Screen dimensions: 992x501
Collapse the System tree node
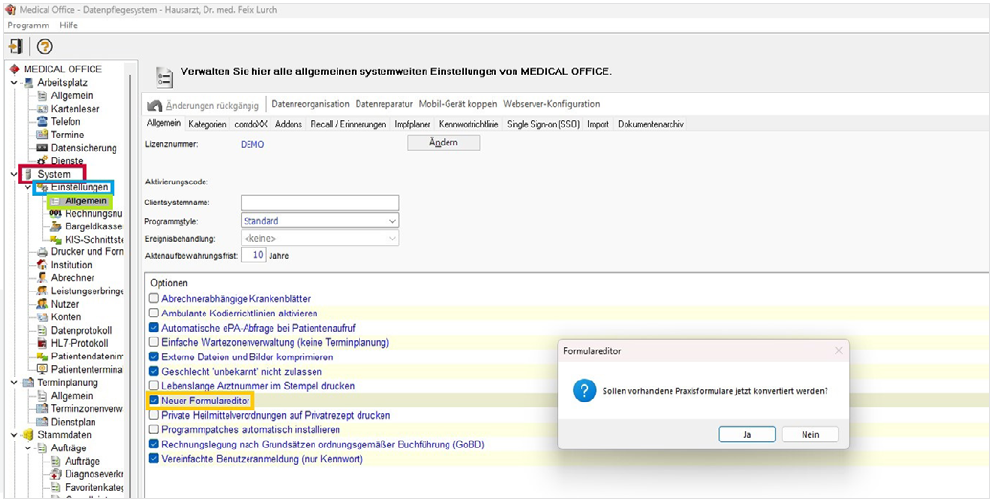coord(14,174)
